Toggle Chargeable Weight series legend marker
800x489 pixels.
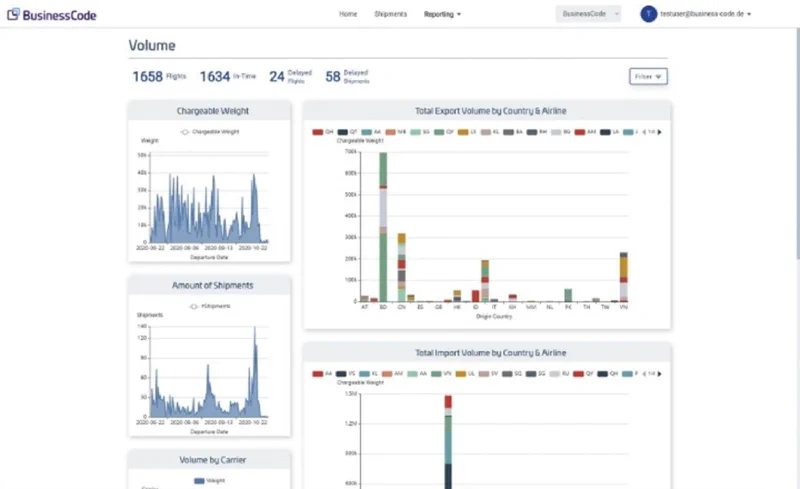point(184,132)
